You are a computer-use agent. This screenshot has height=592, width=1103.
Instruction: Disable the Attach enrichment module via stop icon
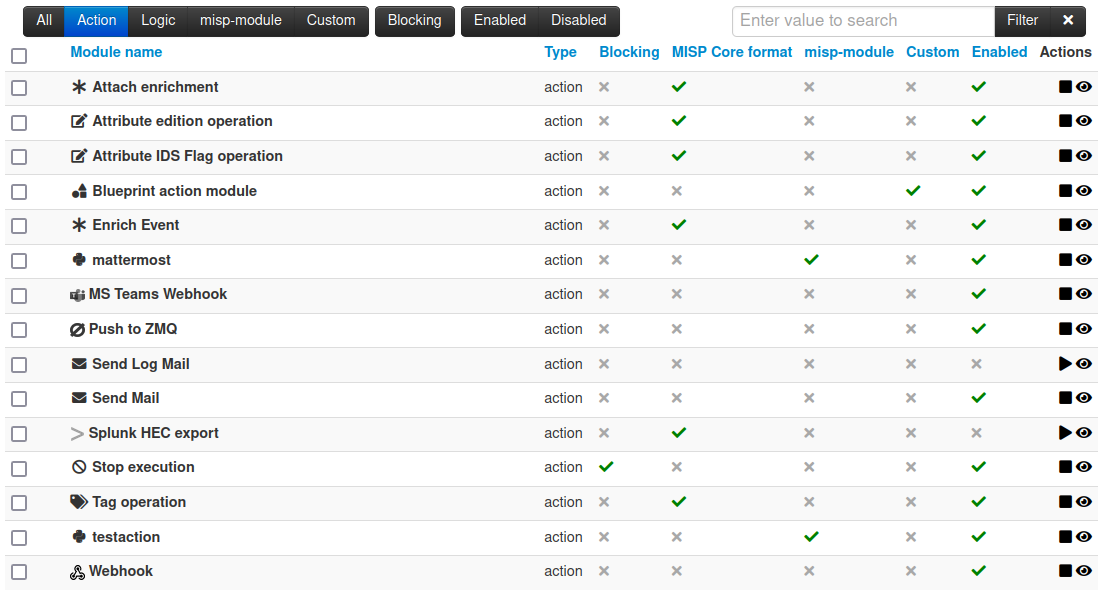(x=1065, y=87)
